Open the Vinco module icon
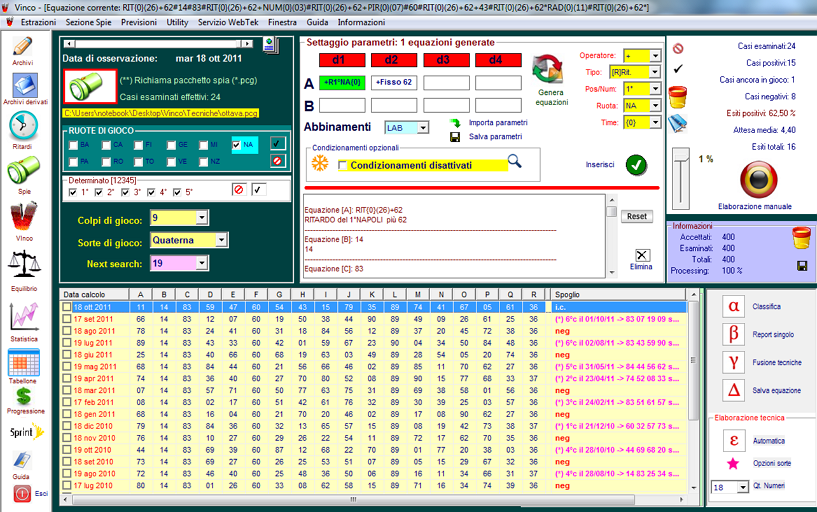817x512 pixels. point(23,217)
